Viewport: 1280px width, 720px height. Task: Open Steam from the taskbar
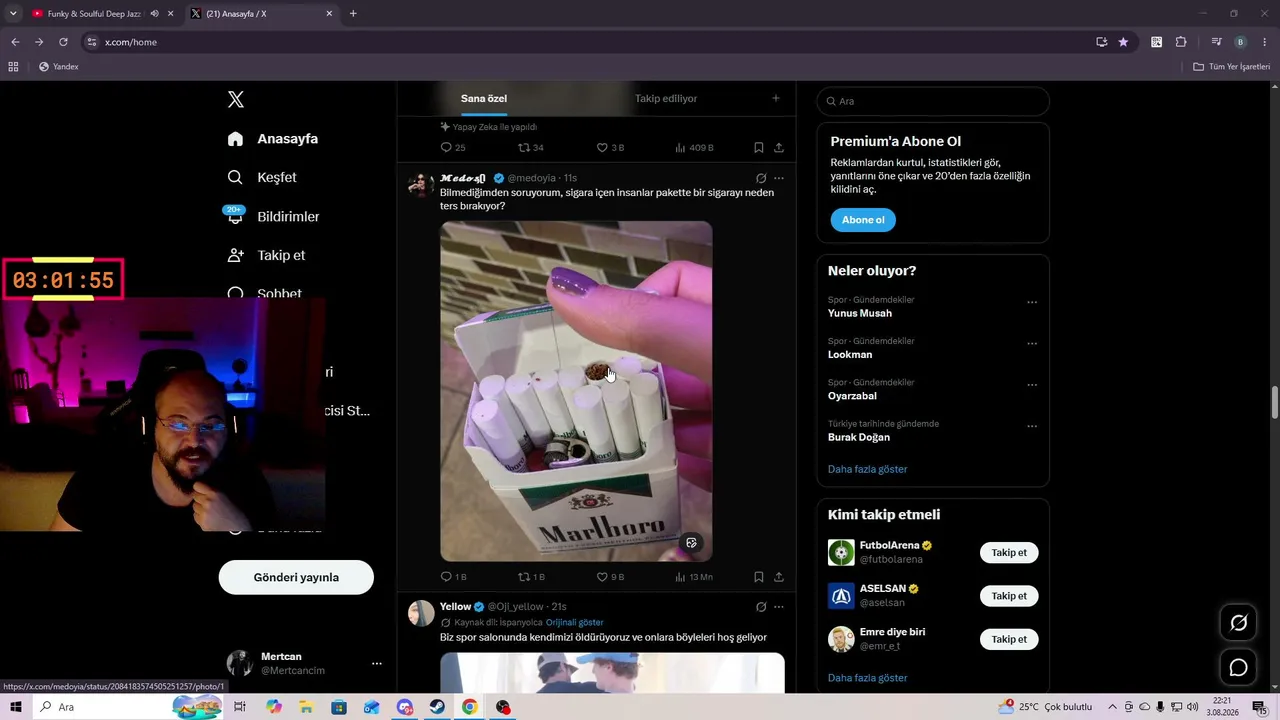click(x=437, y=707)
